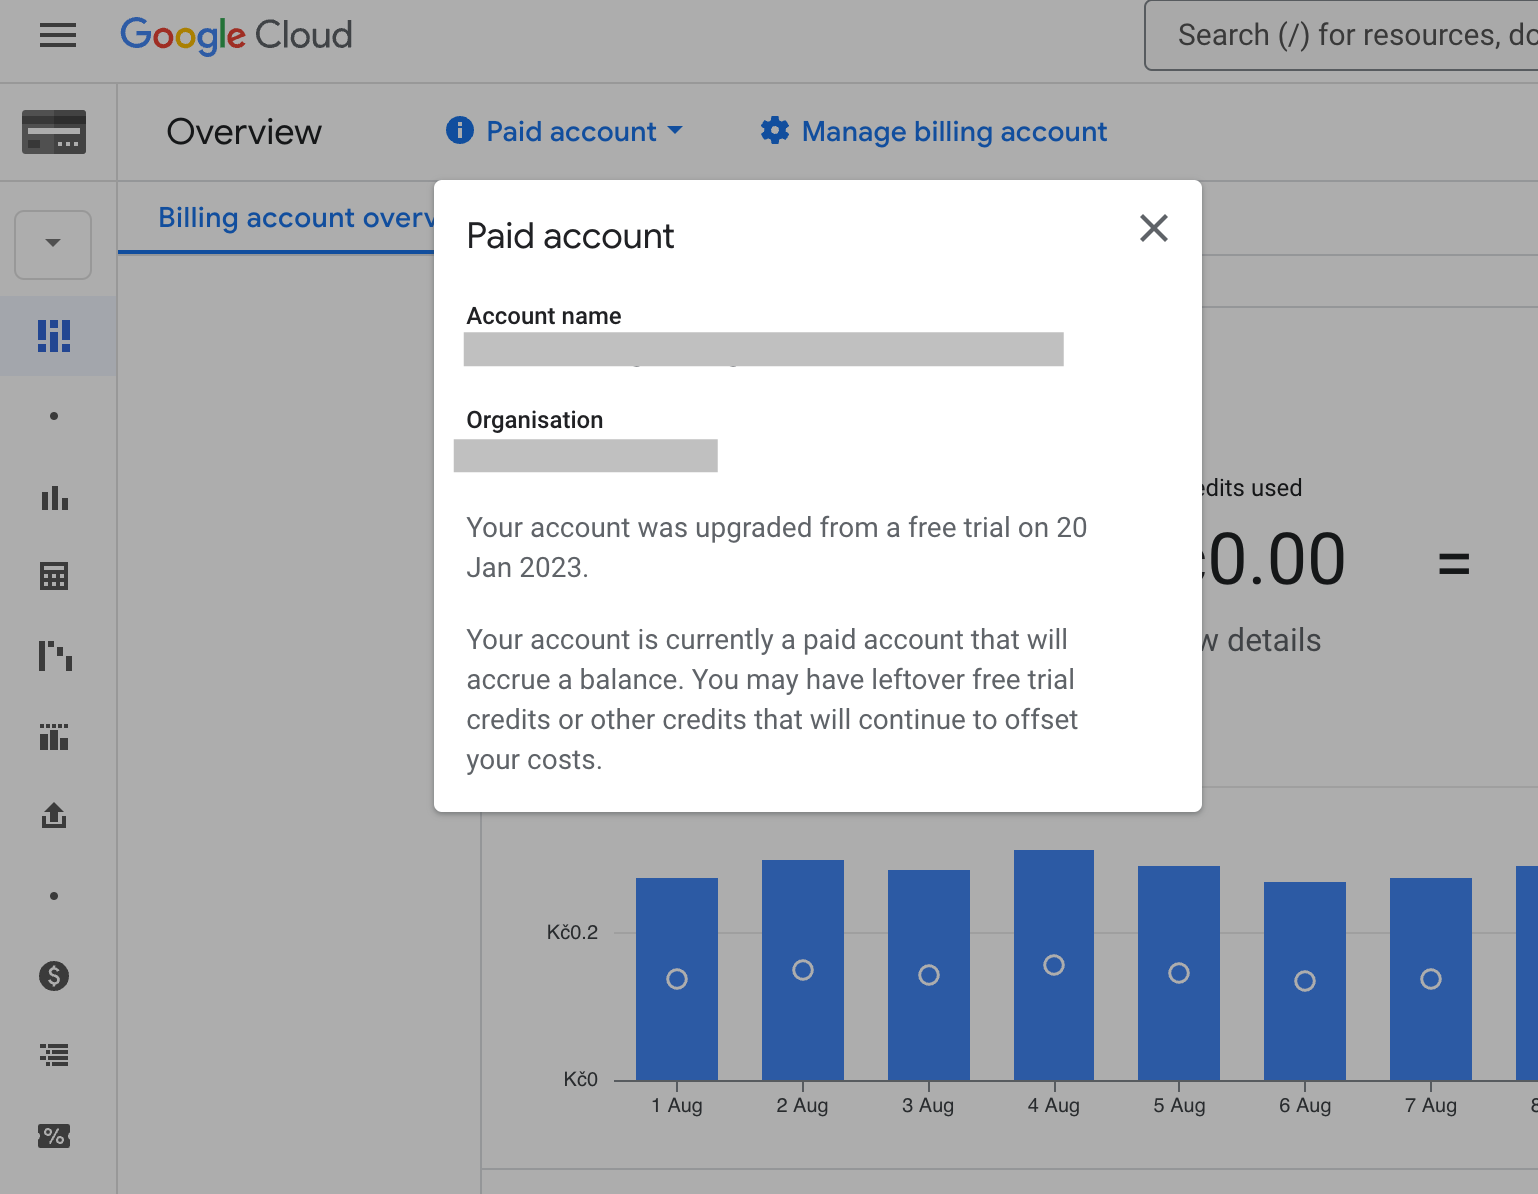
Task: Open the Billing credit card icon
Action: point(54,132)
